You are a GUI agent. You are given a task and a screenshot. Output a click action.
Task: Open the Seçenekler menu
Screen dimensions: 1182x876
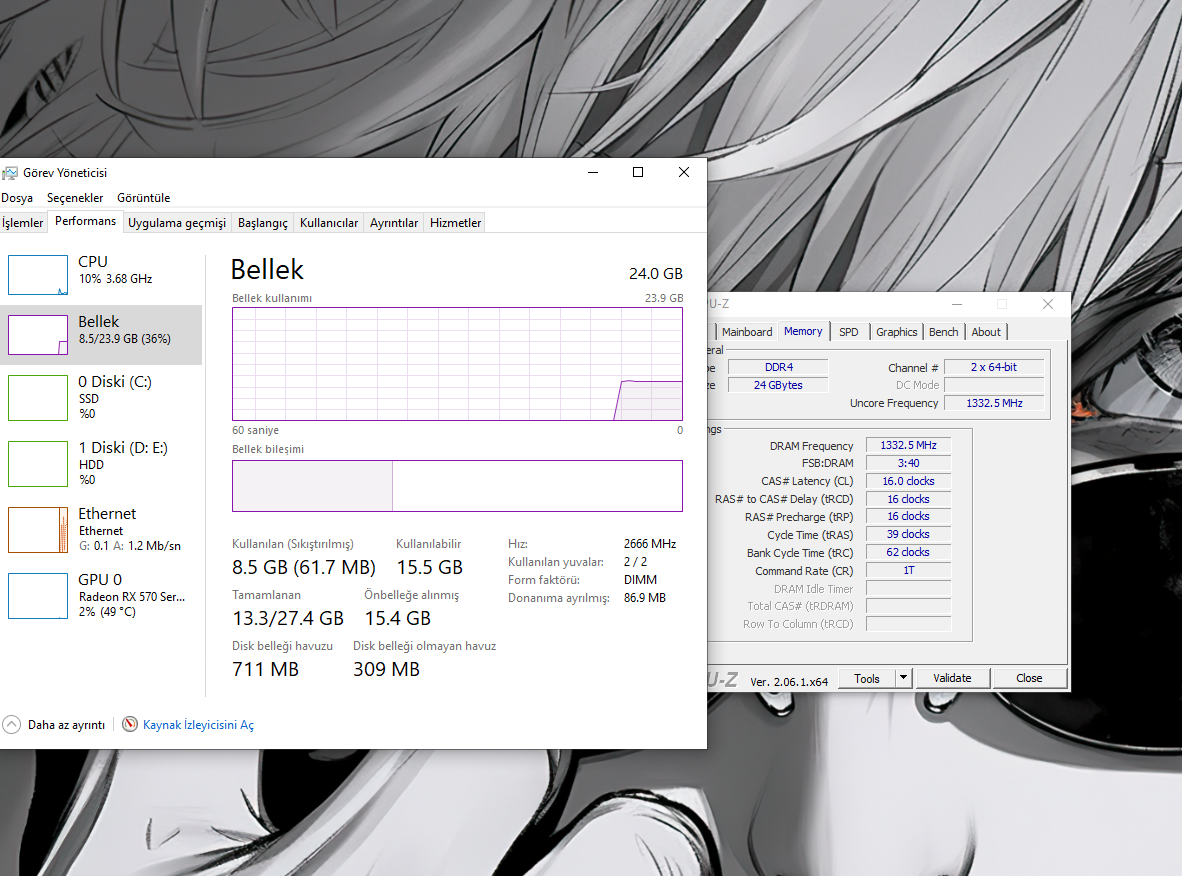coord(75,198)
